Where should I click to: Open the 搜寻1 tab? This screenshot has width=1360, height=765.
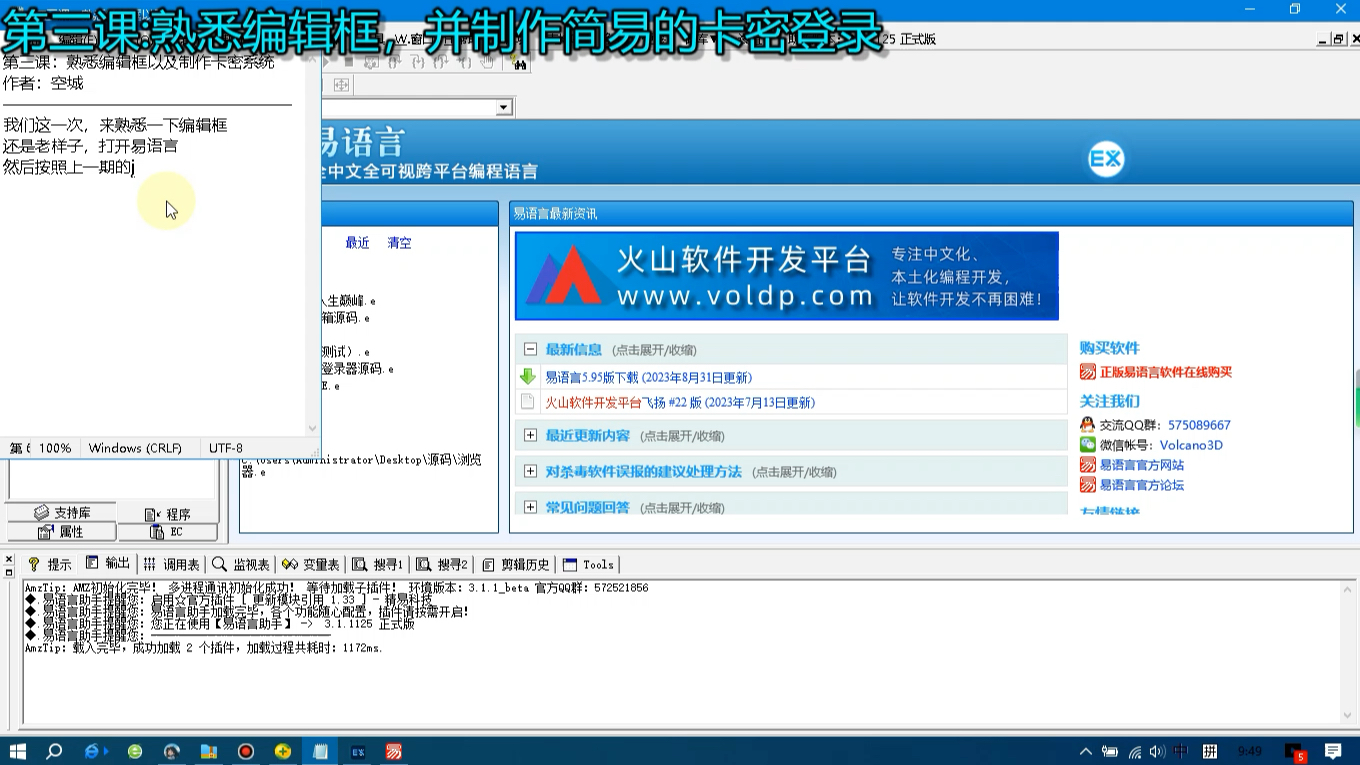click(377, 564)
